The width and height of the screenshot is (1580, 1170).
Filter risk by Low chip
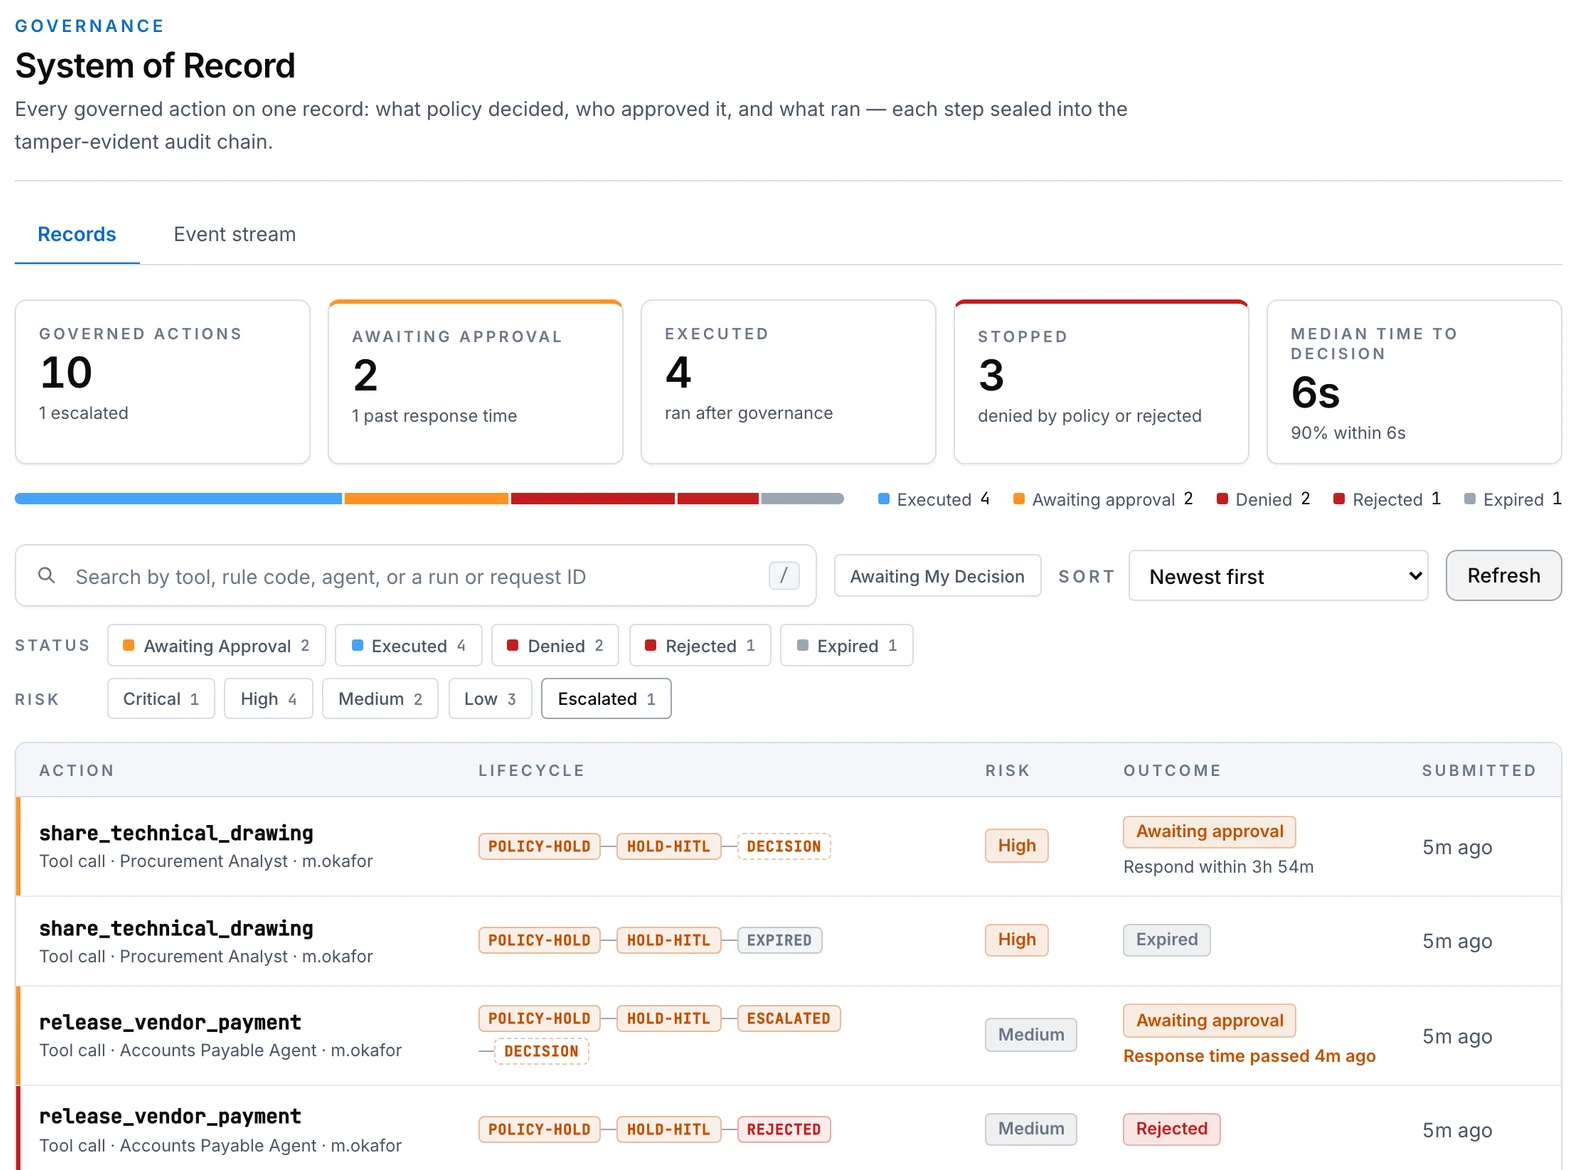490,699
